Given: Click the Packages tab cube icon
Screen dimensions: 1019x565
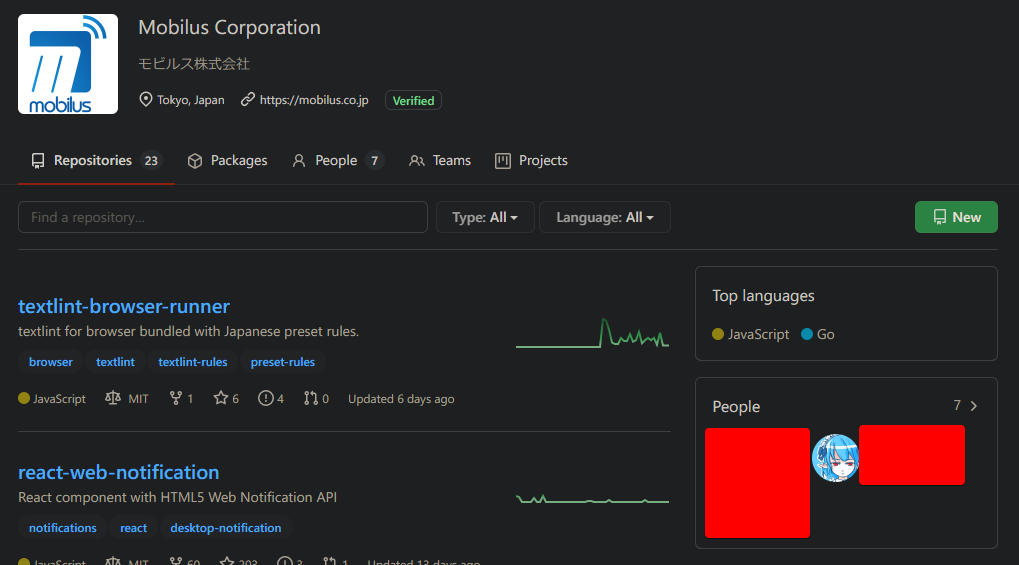Looking at the screenshot, I should (x=195, y=161).
